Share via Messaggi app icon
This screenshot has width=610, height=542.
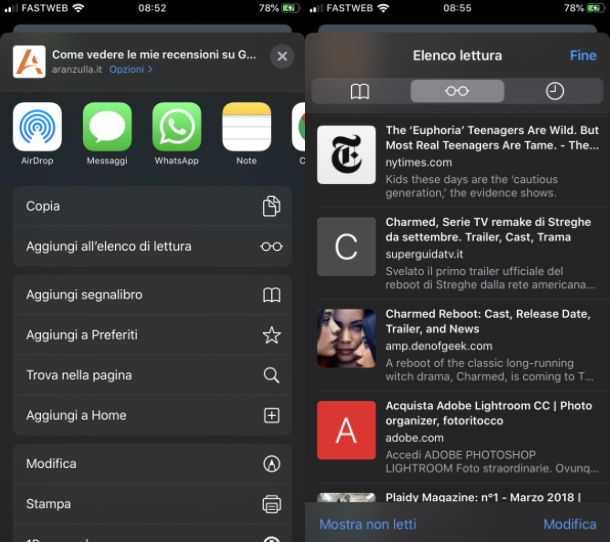(107, 126)
